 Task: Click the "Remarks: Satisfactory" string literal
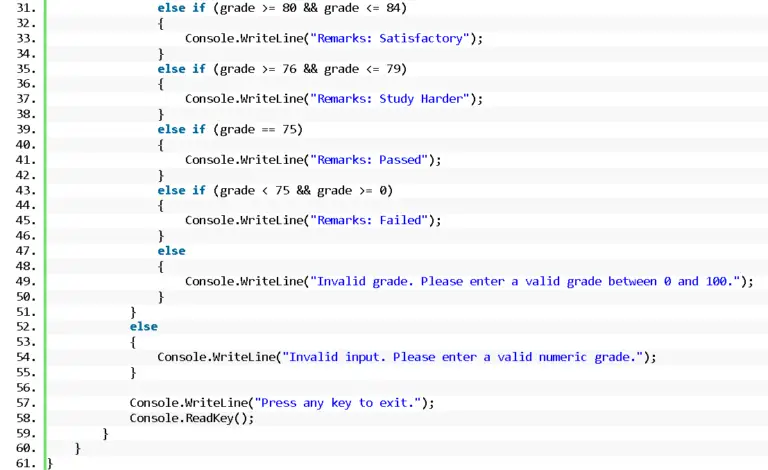pos(389,38)
